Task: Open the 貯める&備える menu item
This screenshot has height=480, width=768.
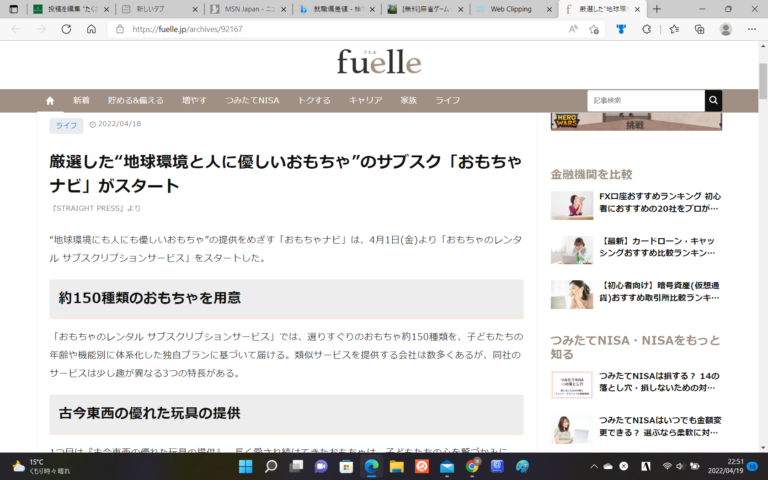Action: coord(136,100)
